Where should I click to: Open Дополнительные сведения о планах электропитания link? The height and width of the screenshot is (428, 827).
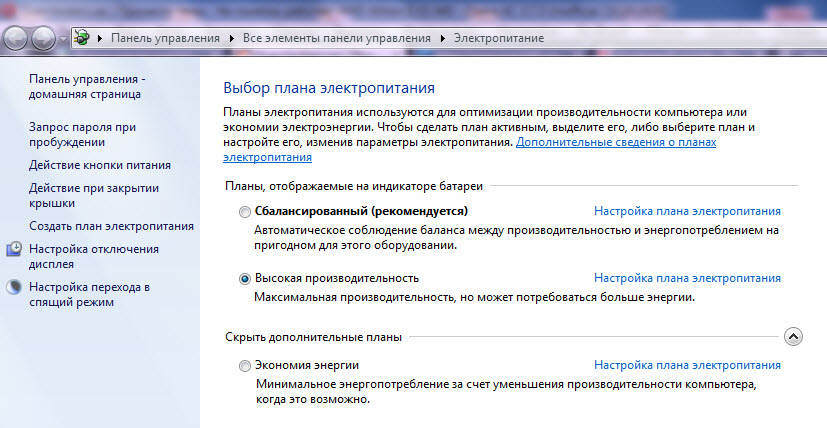pos(469,150)
